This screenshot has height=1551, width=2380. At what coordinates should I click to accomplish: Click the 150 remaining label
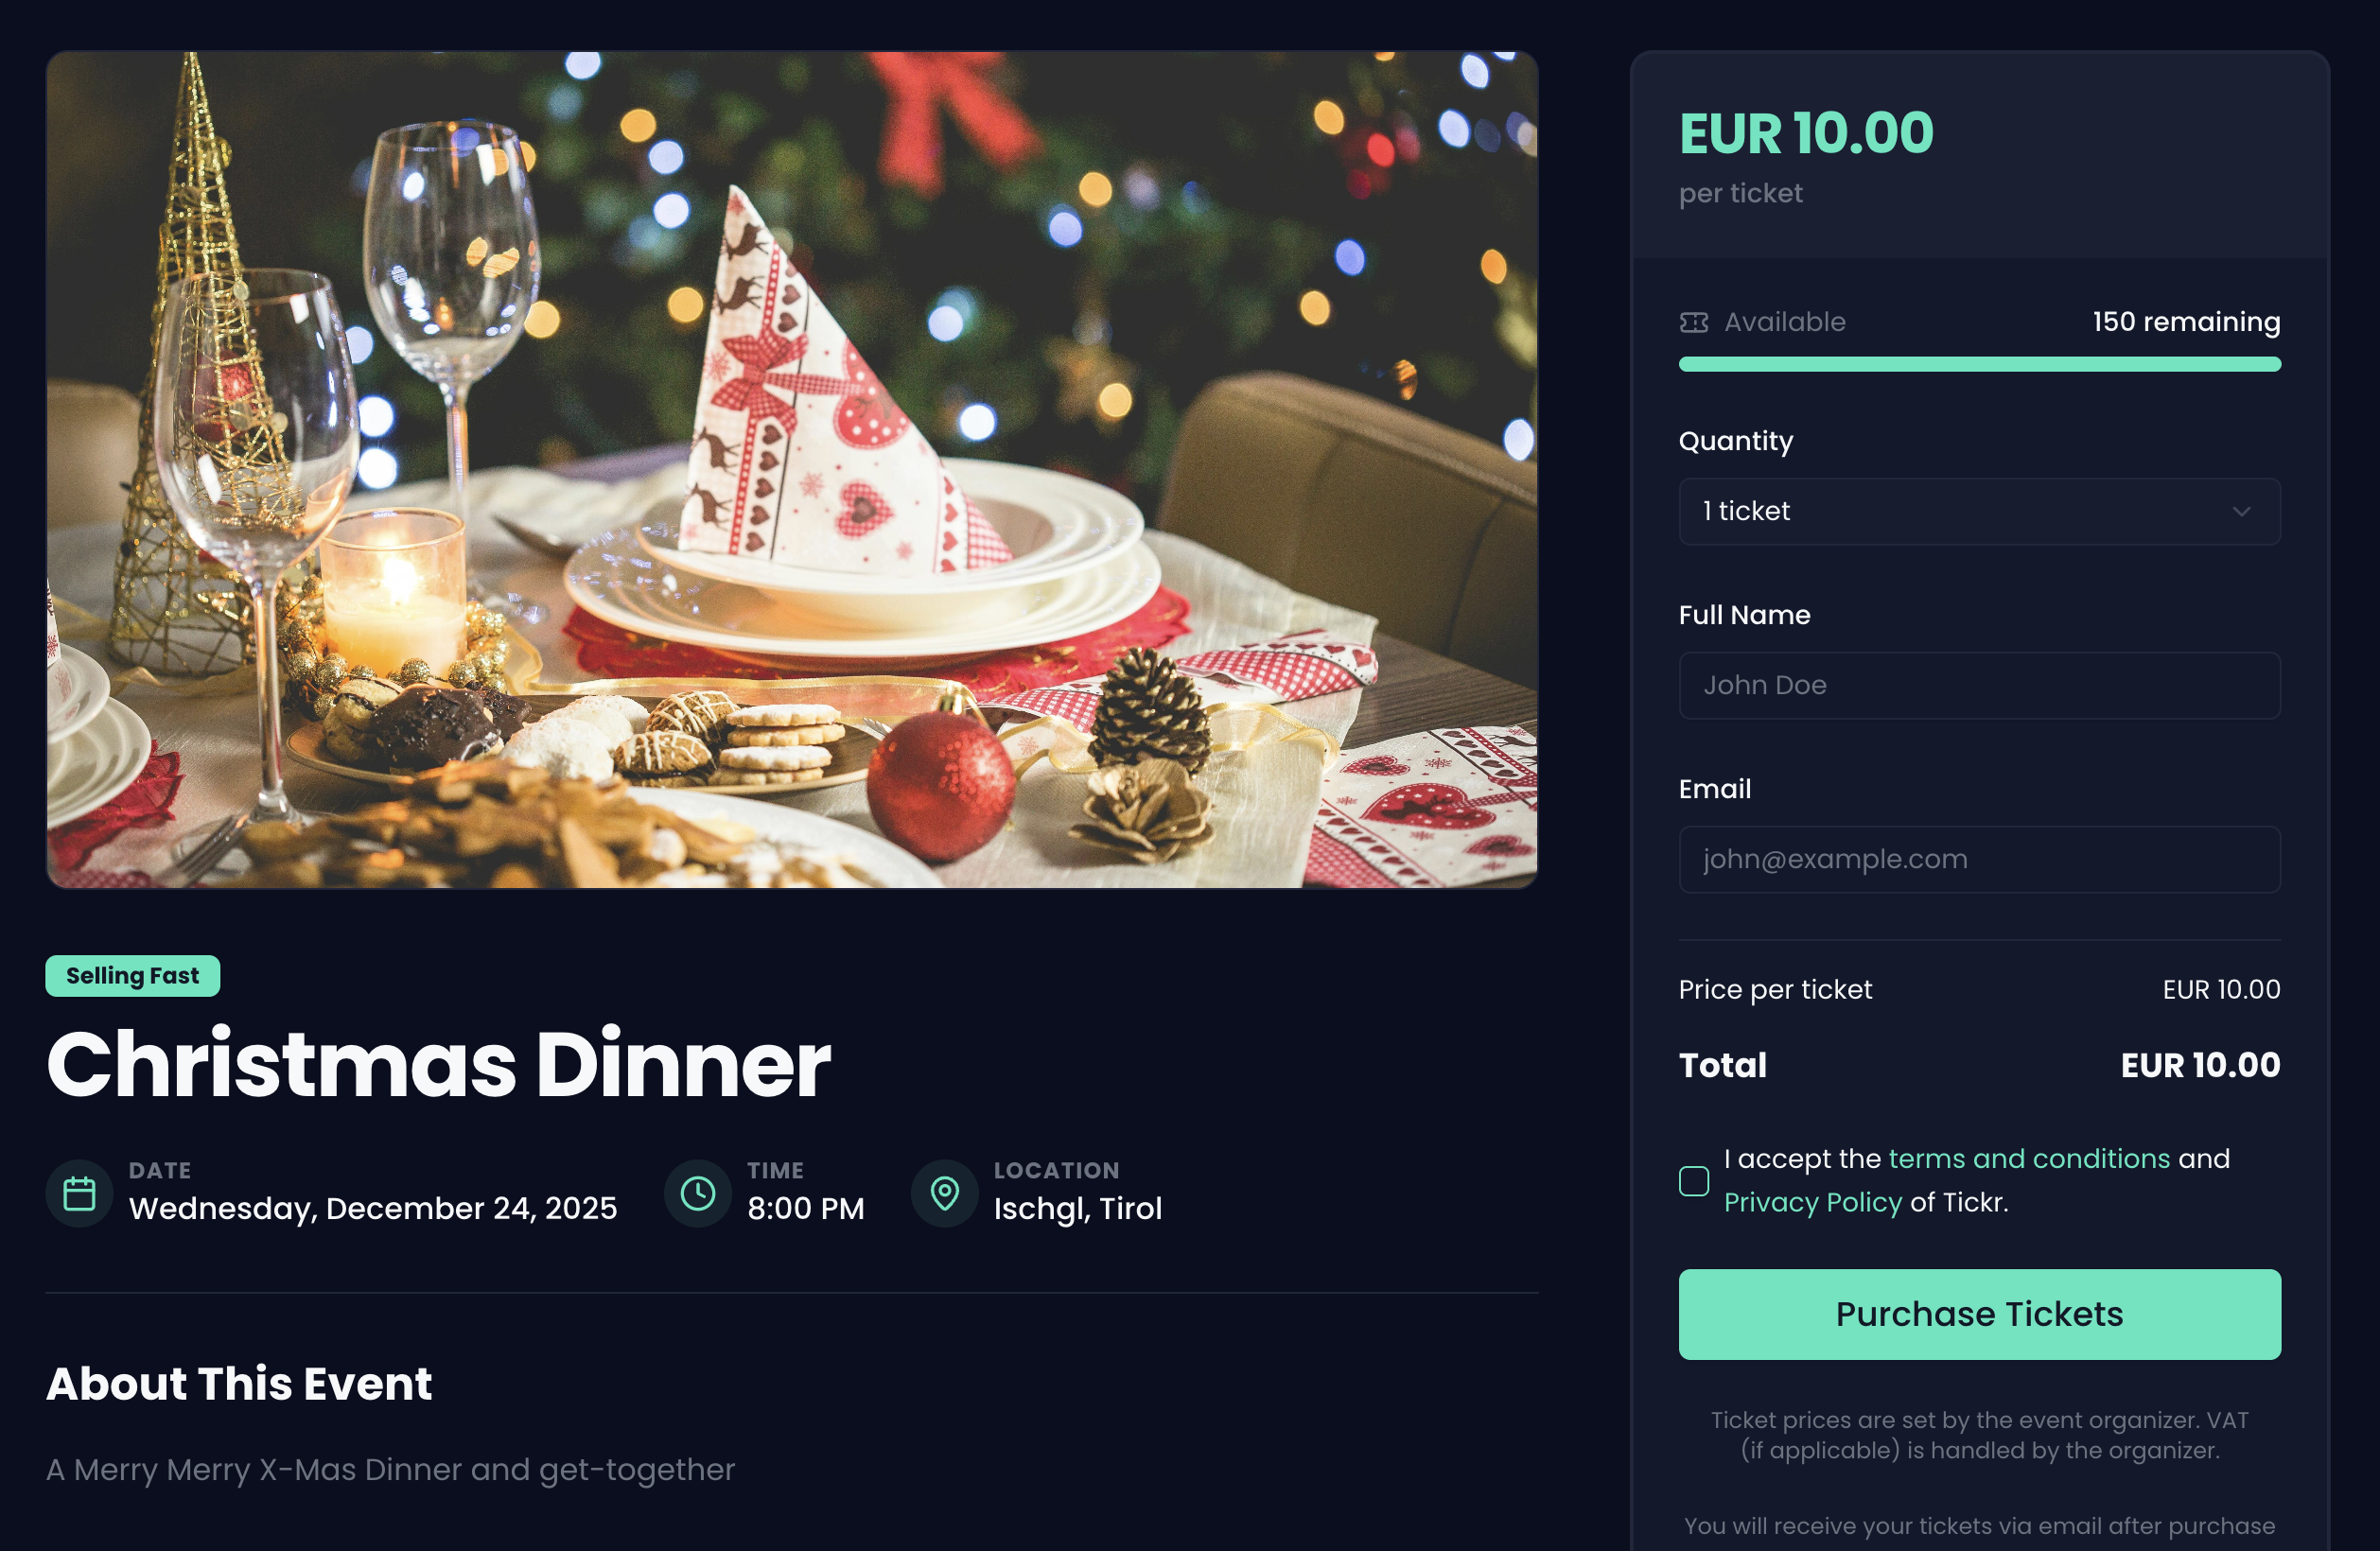pos(2186,322)
